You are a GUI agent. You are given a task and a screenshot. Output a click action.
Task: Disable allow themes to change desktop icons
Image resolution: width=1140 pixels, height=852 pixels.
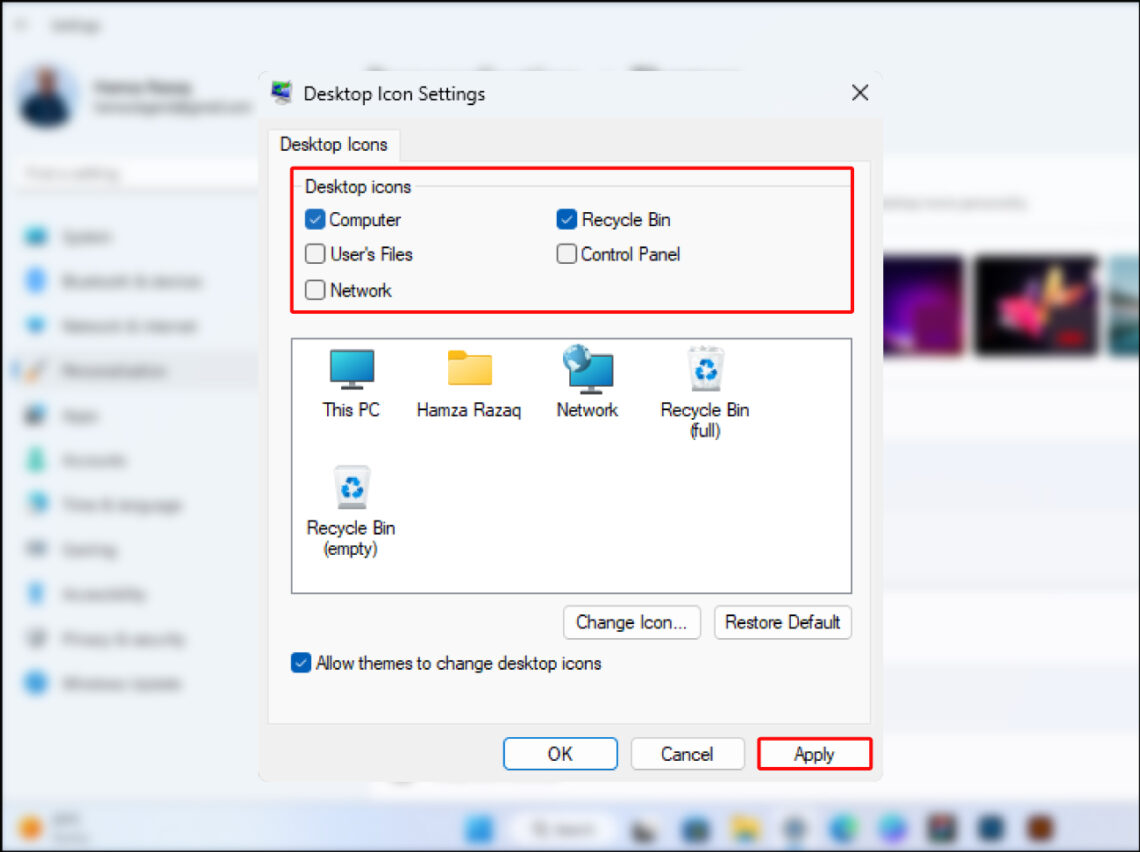(300, 662)
